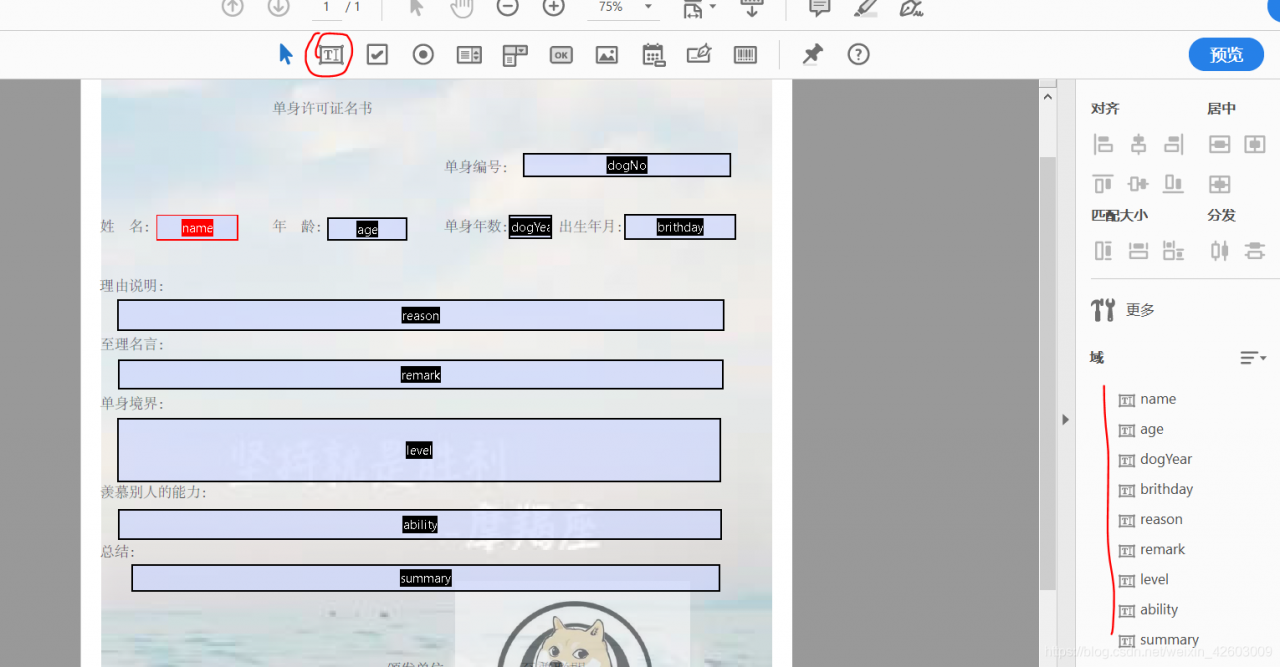Open the field list sort options
1280x667 pixels.
pos(1252,357)
